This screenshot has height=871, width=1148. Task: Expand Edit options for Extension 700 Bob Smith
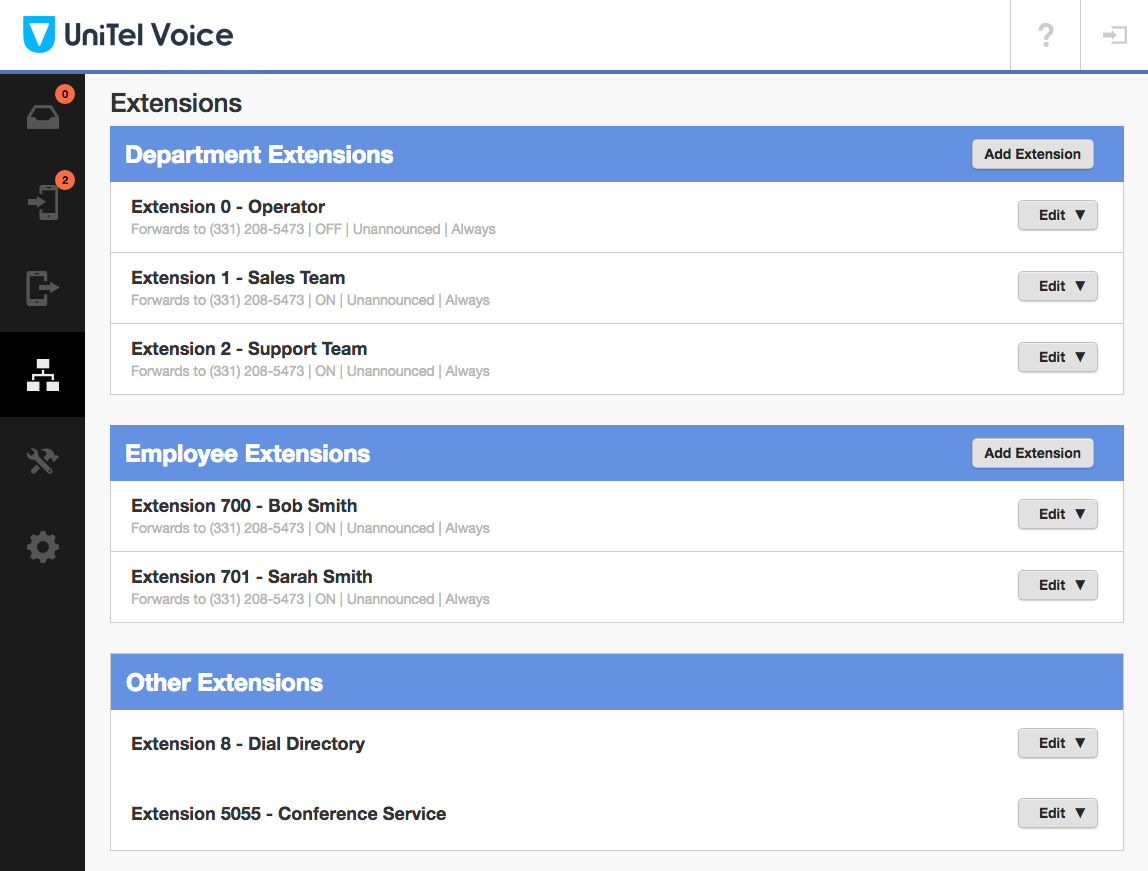[x=1057, y=514]
